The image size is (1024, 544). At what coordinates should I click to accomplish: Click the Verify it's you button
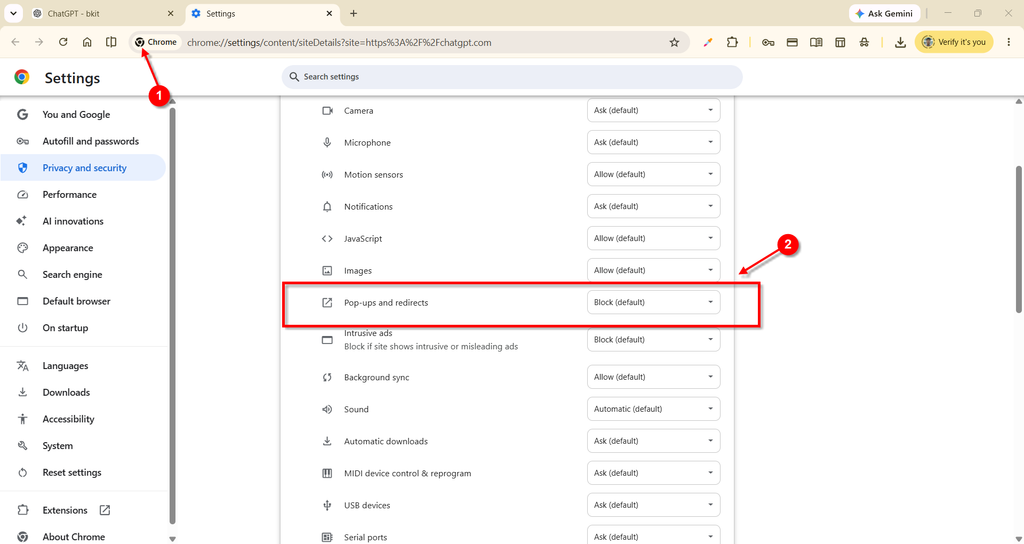(954, 42)
